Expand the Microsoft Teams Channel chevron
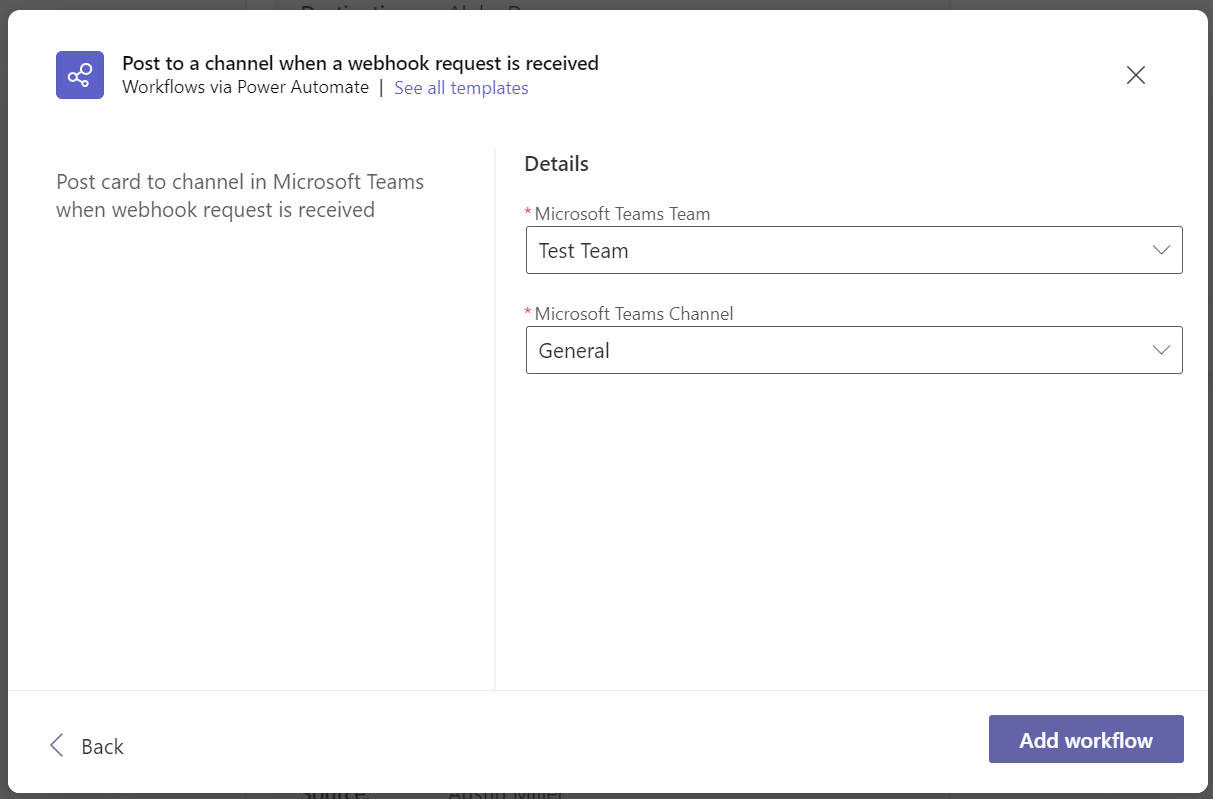Image resolution: width=1213 pixels, height=799 pixels. [x=1161, y=350]
